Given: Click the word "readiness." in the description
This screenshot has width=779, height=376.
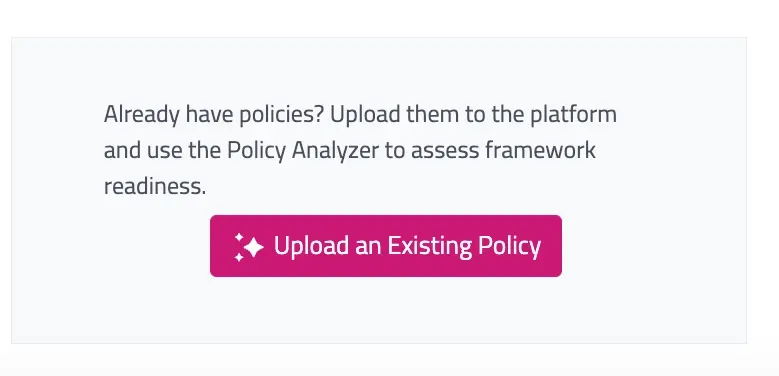Looking at the screenshot, I should pos(155,187).
